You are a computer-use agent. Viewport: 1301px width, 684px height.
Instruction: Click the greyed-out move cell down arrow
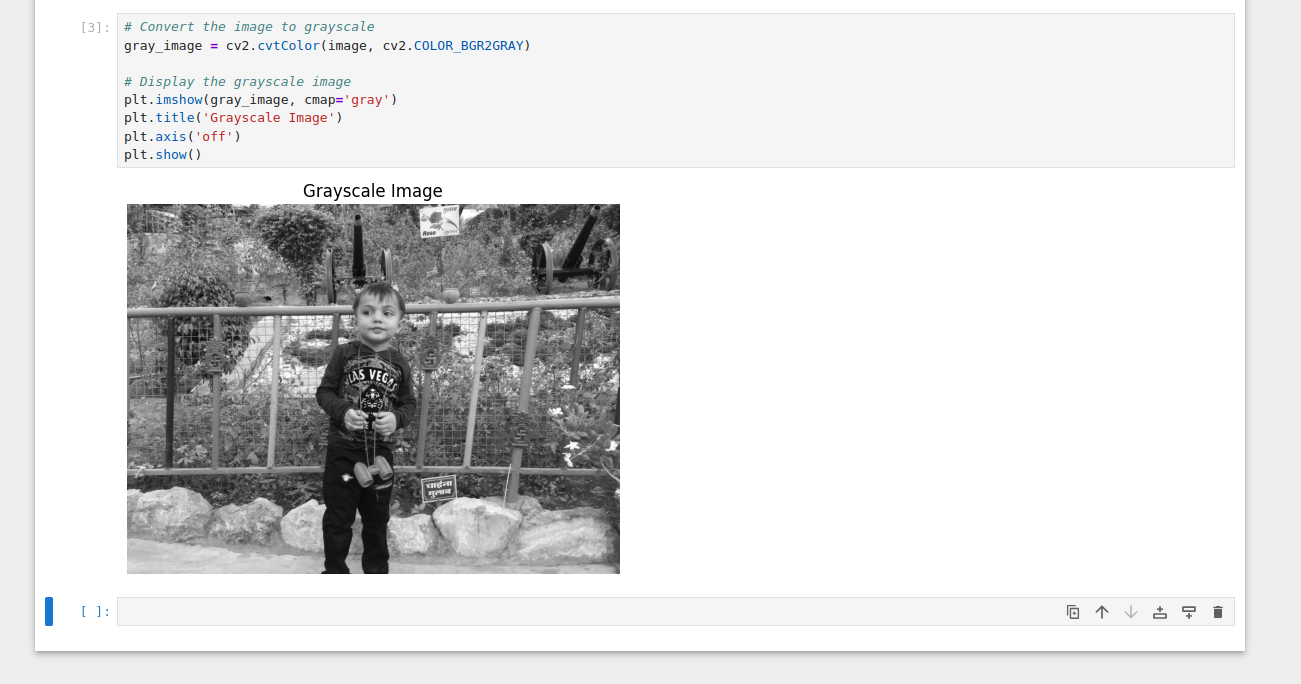coord(1131,612)
